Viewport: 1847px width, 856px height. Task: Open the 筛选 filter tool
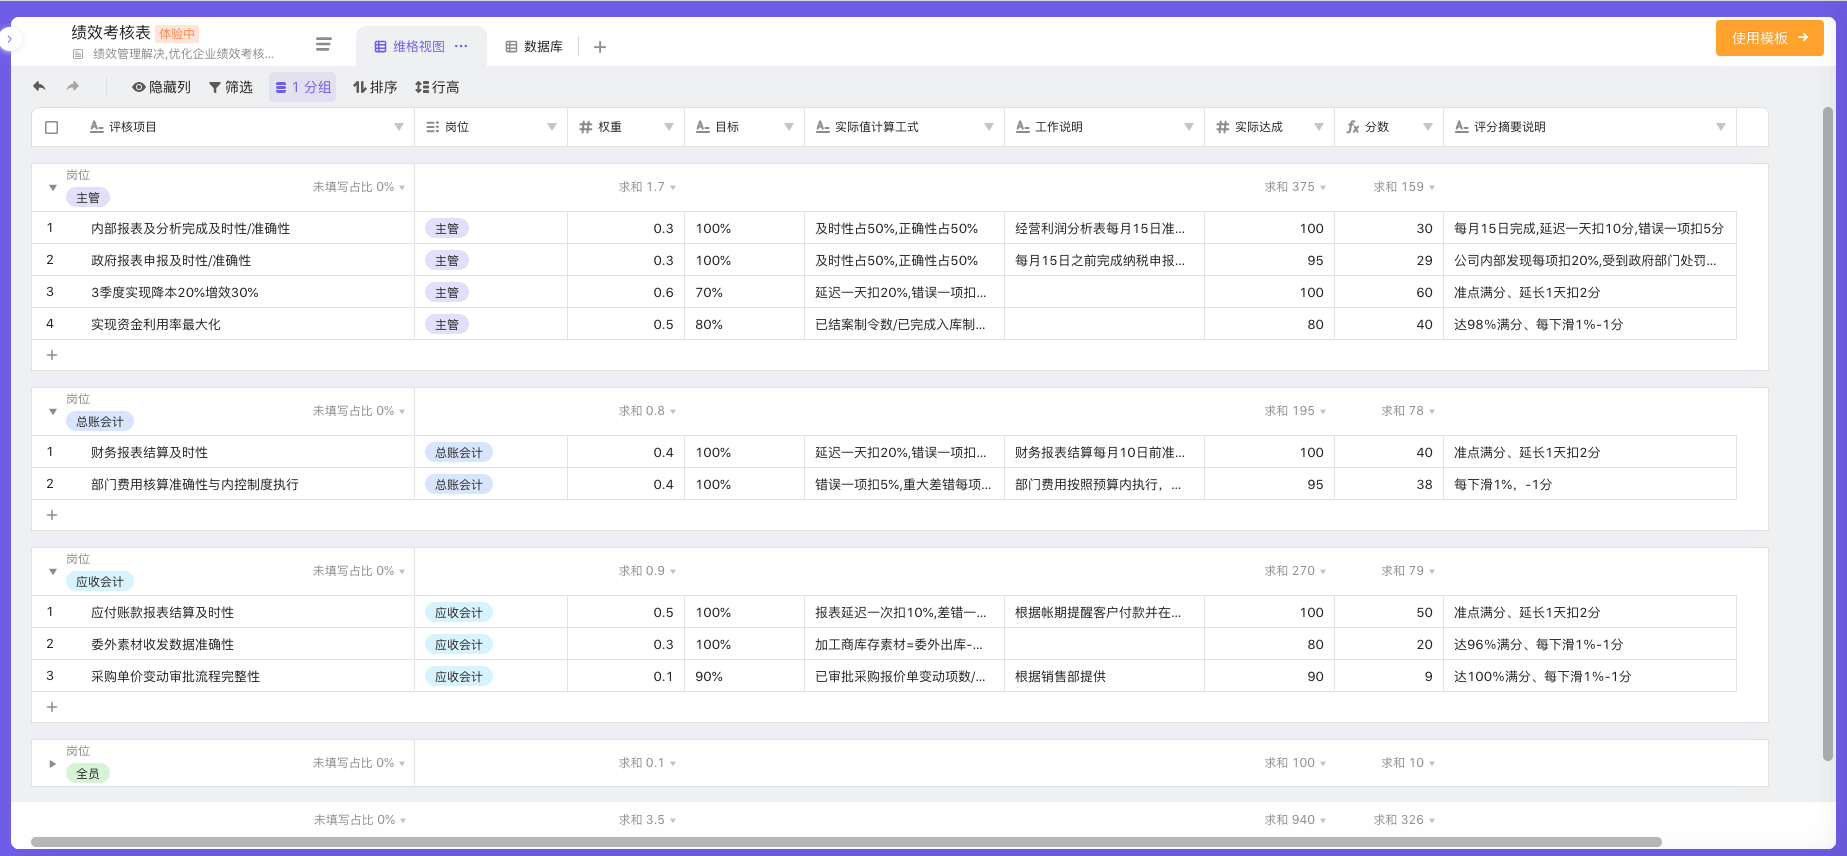(x=231, y=87)
